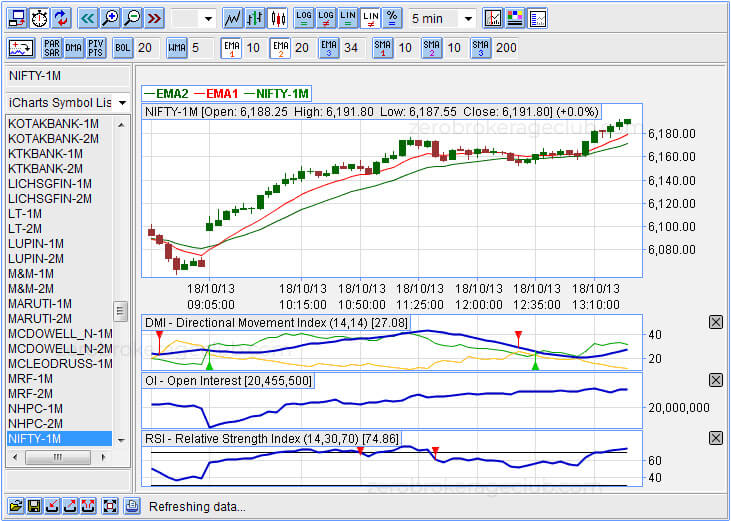Screen dimensions: 731x521
Task: Select LUPIN-1M in the symbol list
Action: (x=59, y=244)
